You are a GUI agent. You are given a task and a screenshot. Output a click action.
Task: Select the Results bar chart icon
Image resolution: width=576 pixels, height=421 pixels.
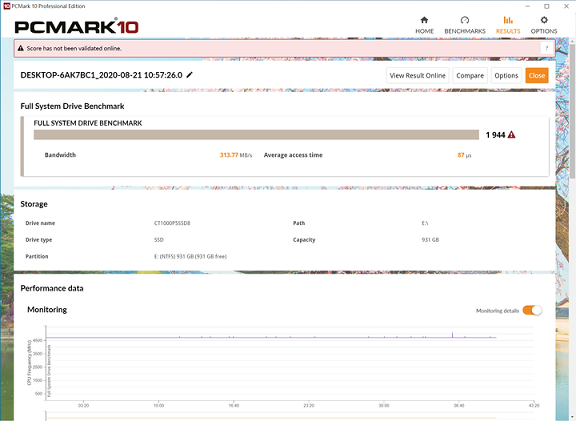[508, 20]
